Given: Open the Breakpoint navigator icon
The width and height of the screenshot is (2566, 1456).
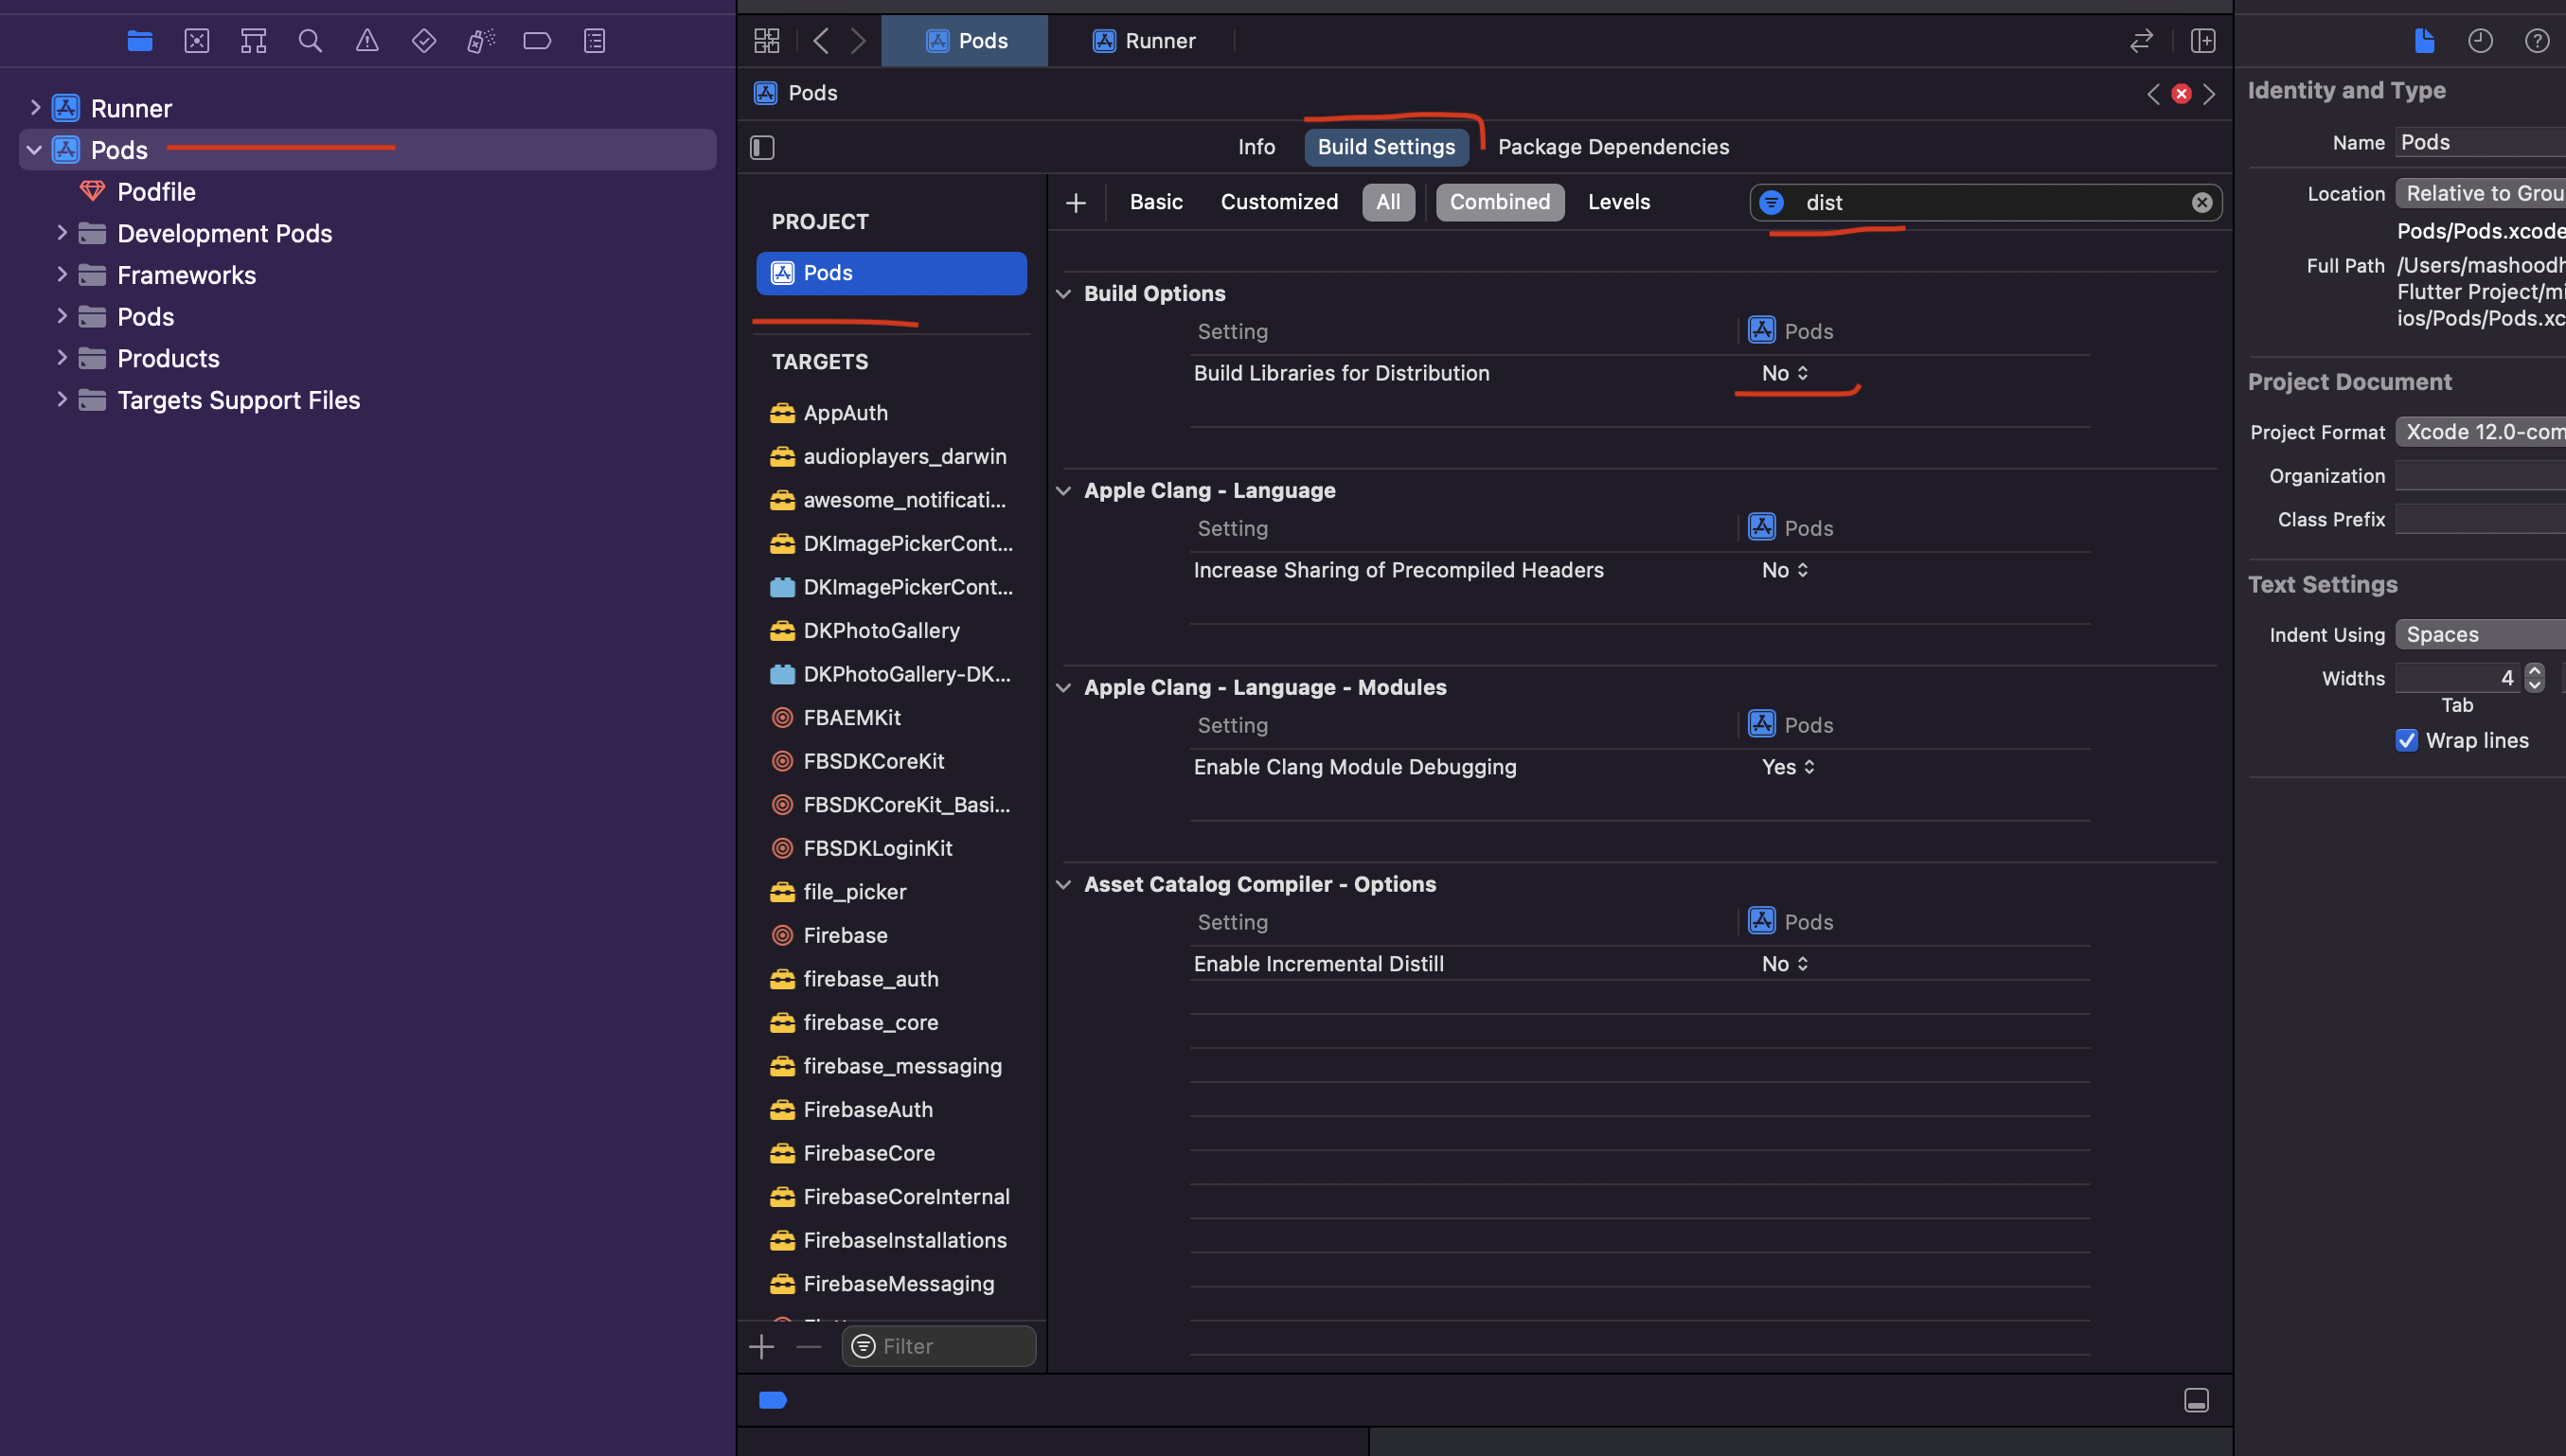Looking at the screenshot, I should click(x=537, y=41).
